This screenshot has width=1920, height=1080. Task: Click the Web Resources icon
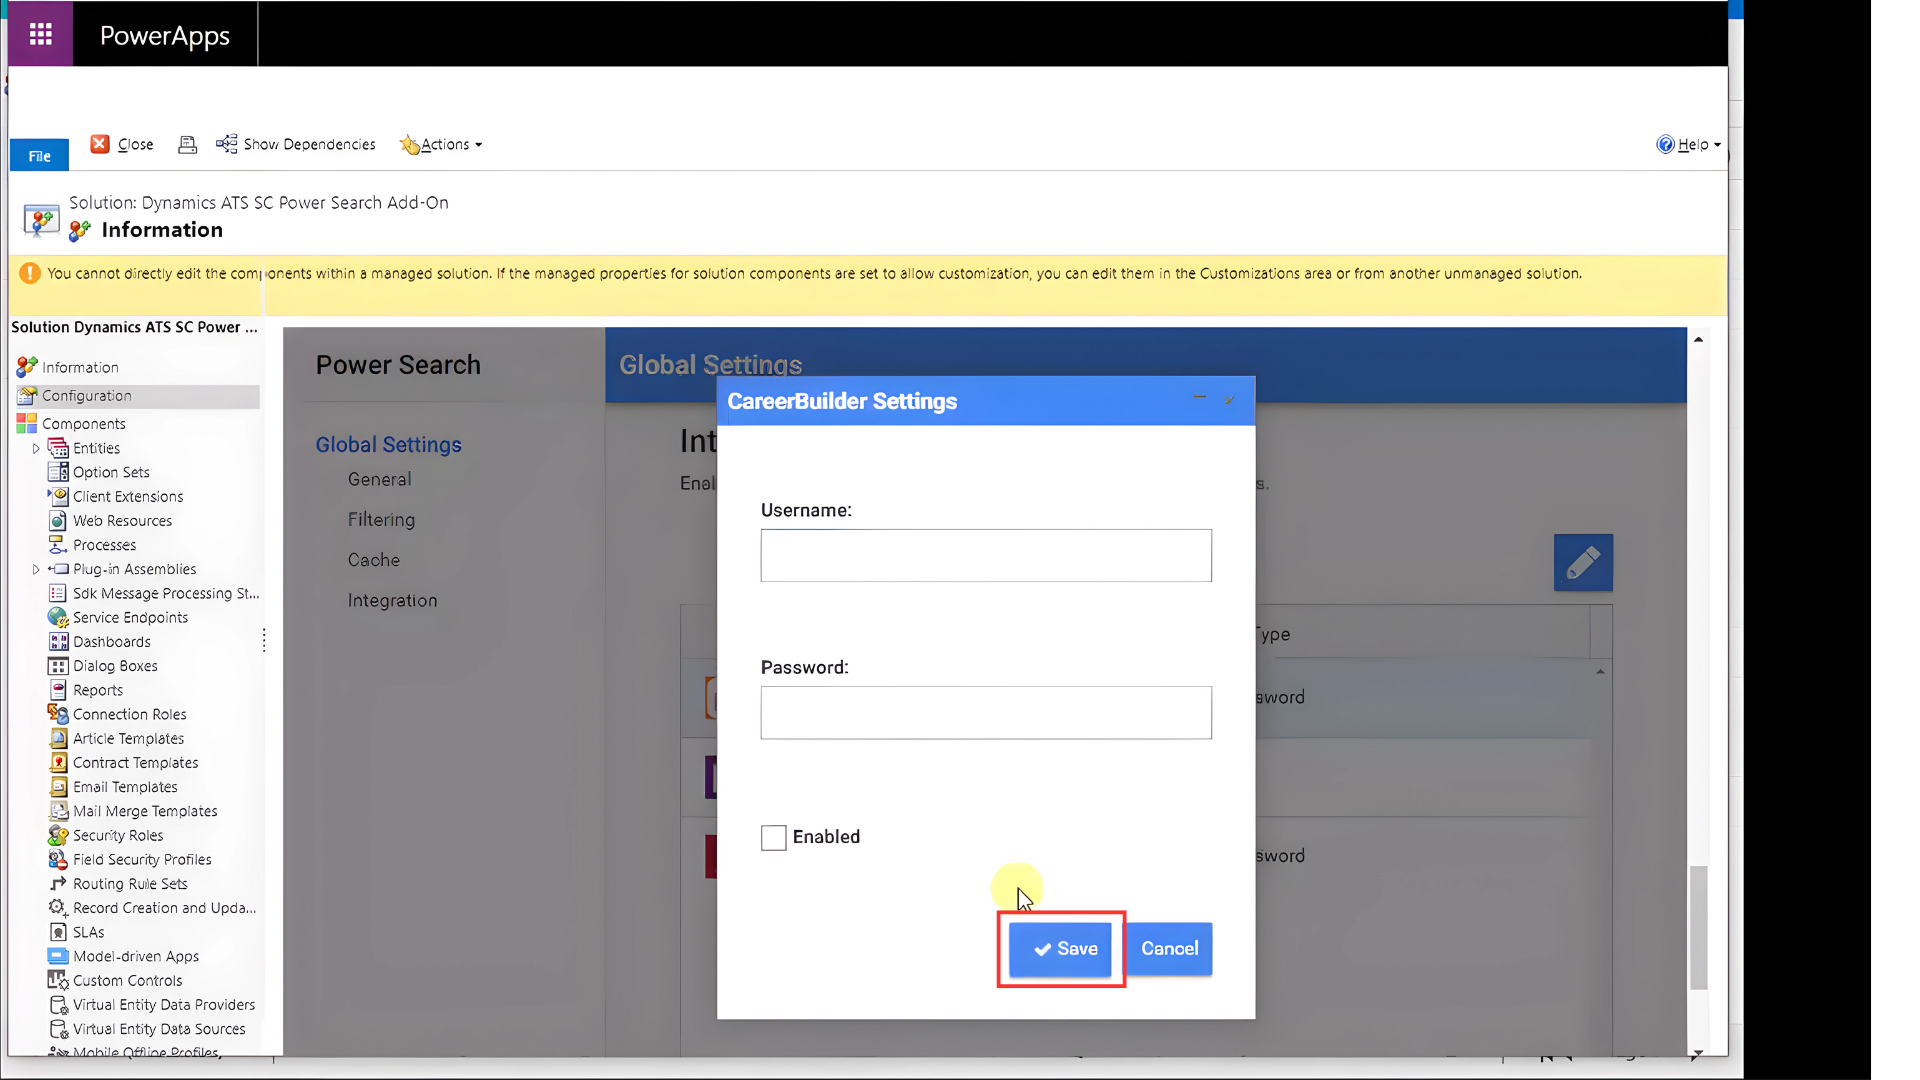pyautogui.click(x=58, y=521)
